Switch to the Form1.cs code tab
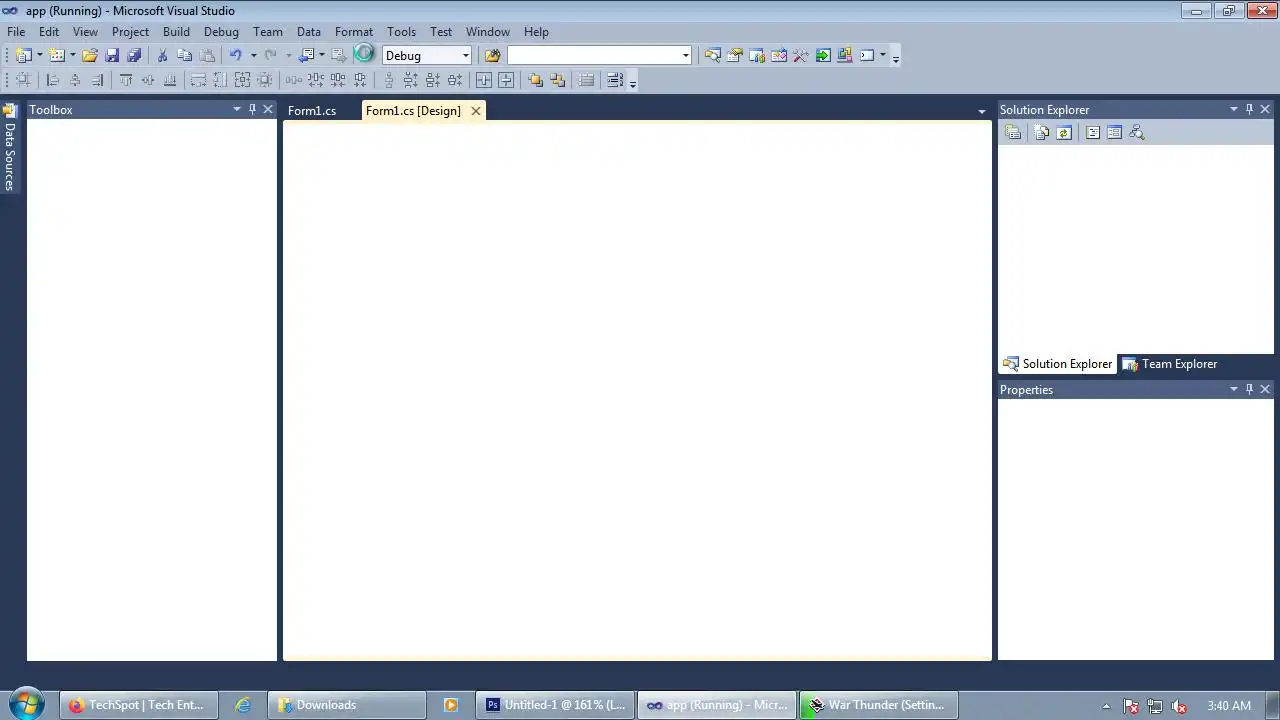Viewport: 1280px width, 720px height. coord(312,111)
